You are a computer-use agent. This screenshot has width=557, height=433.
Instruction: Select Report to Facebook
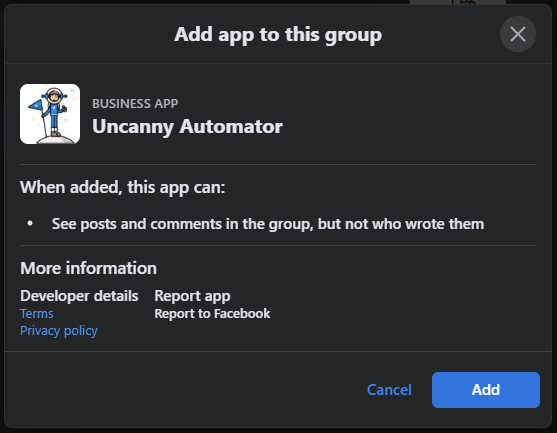212,314
